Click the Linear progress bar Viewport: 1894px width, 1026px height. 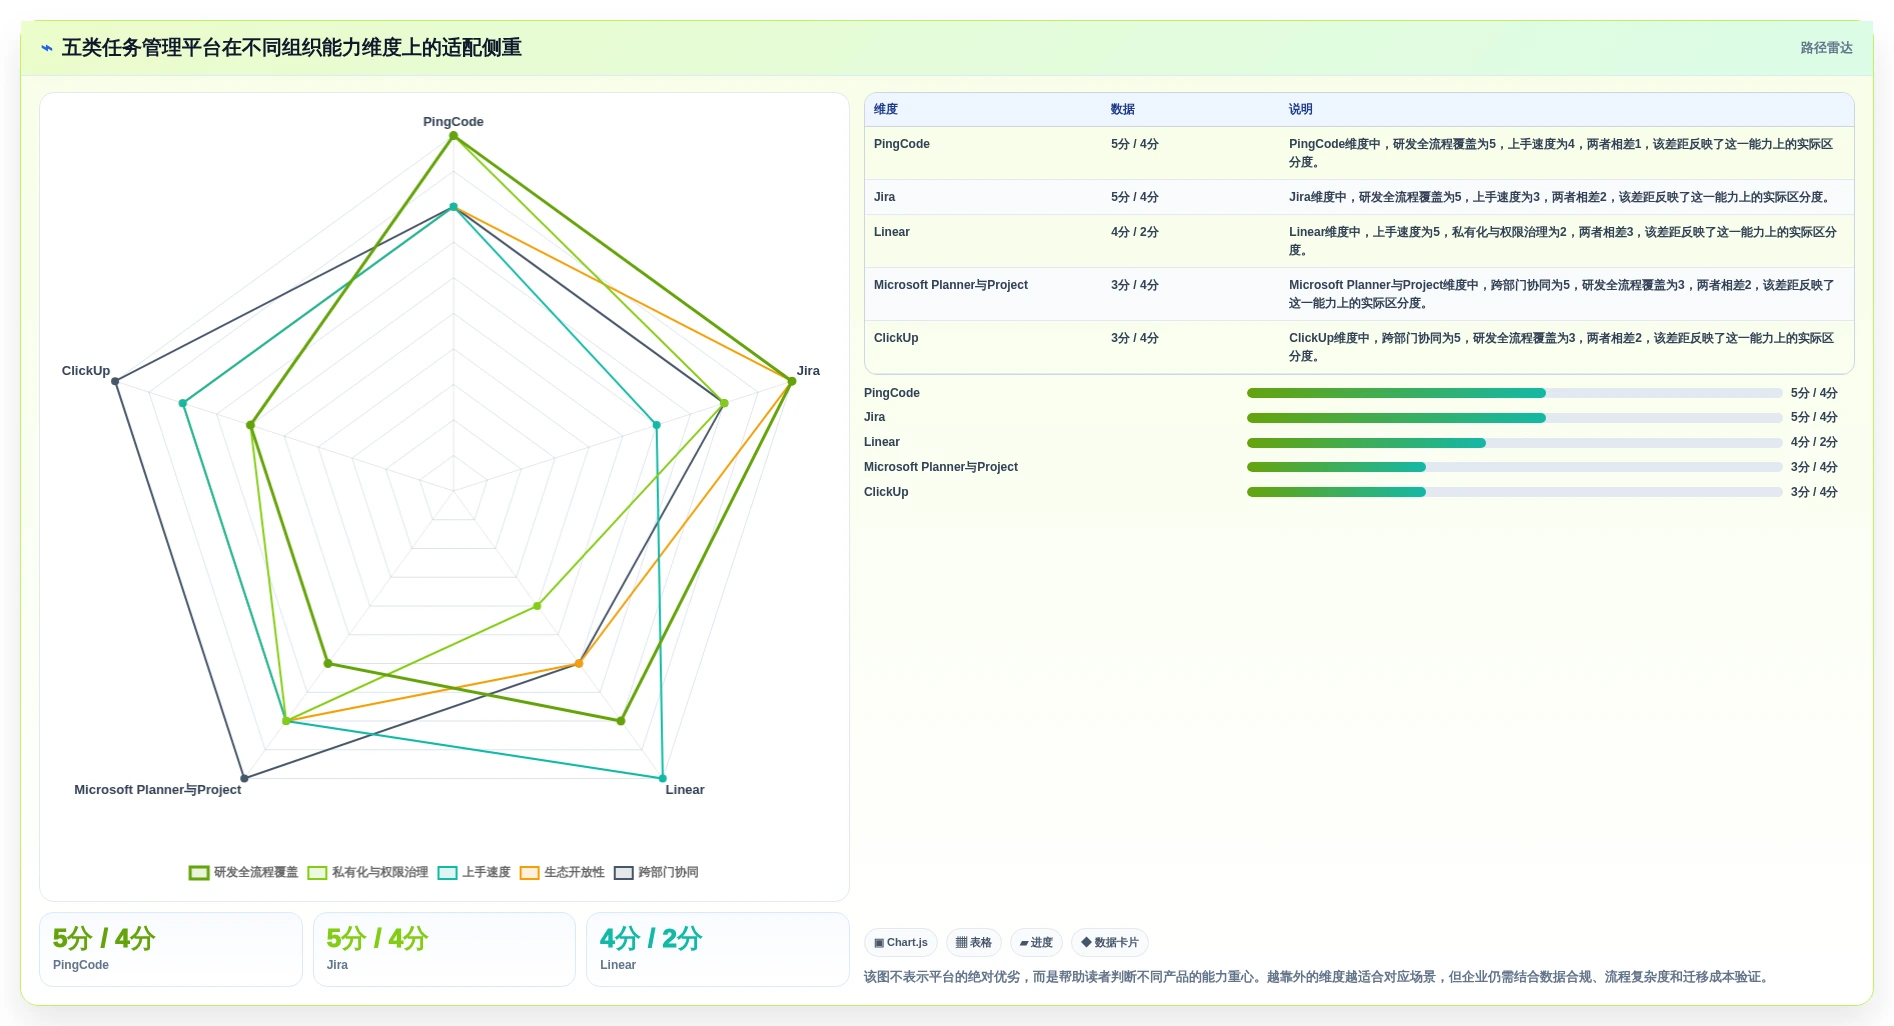1514,443
